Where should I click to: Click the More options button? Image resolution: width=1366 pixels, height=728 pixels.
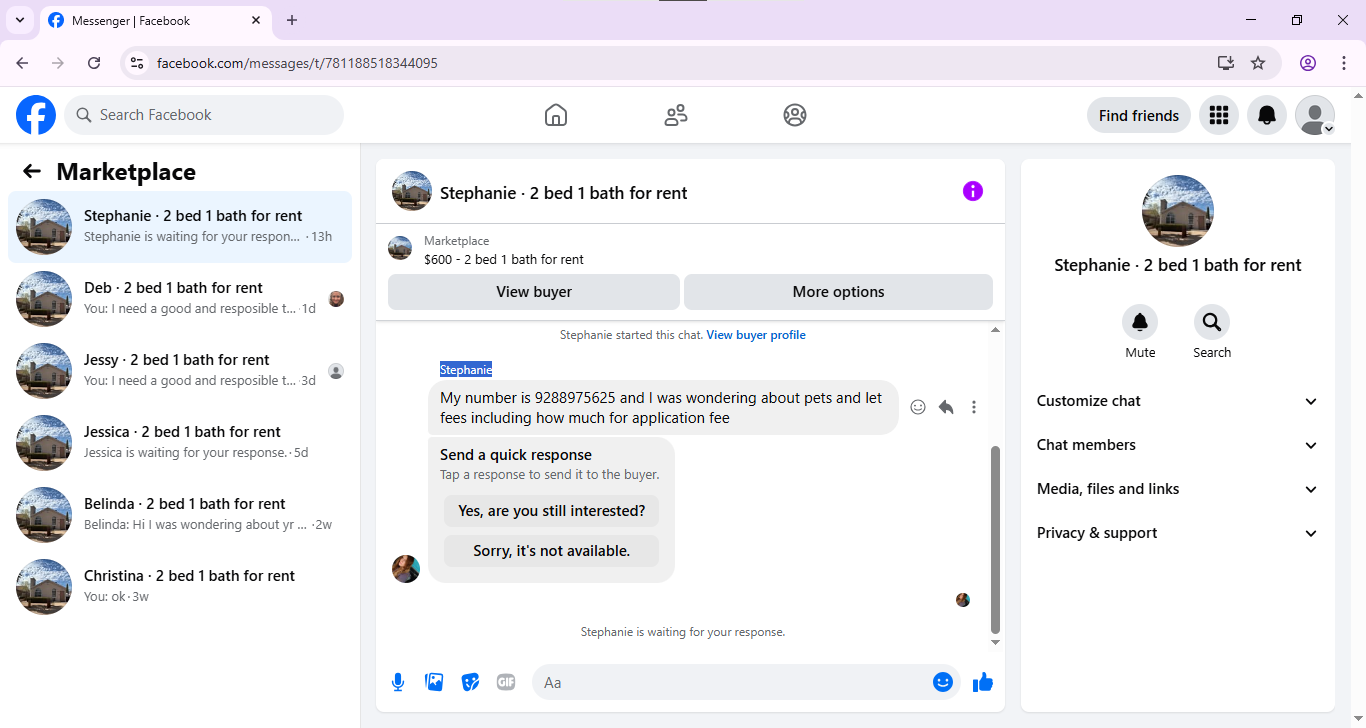(x=838, y=292)
